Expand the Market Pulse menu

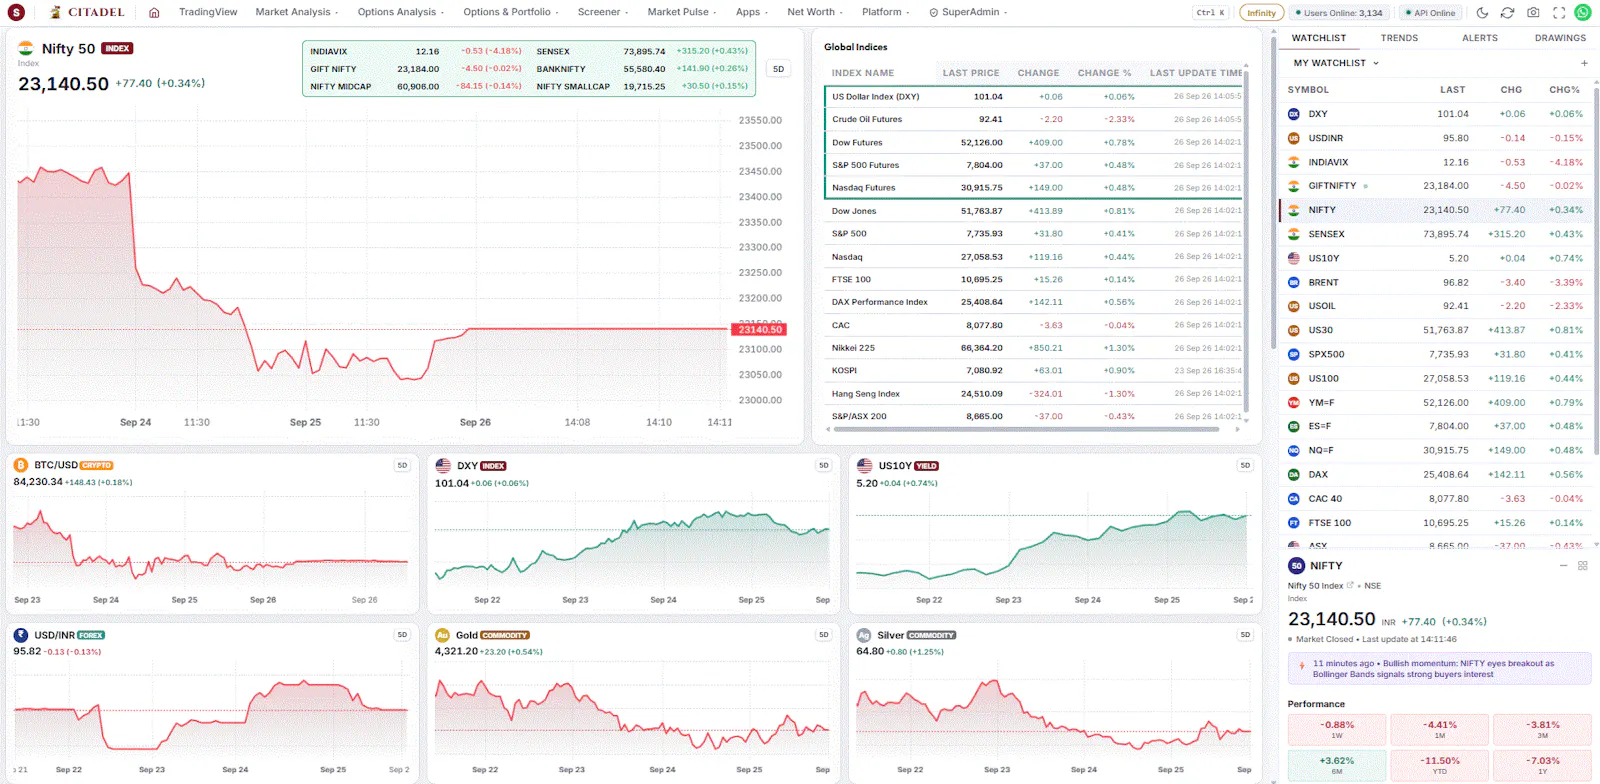(682, 12)
